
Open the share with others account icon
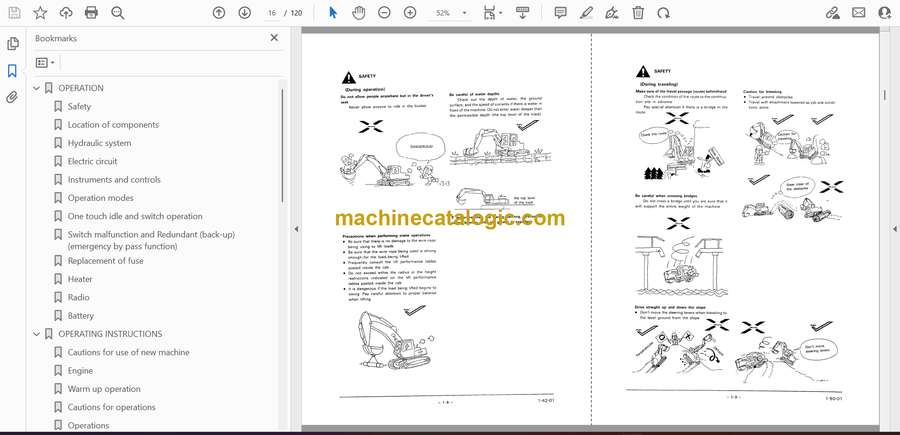coord(885,13)
